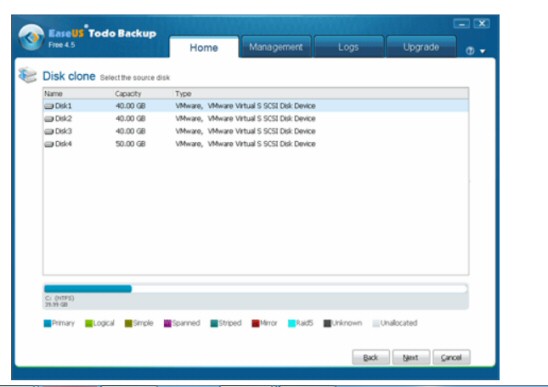
Task: Click Disk1's 40.00 GB capacity cell
Action: 130,106
